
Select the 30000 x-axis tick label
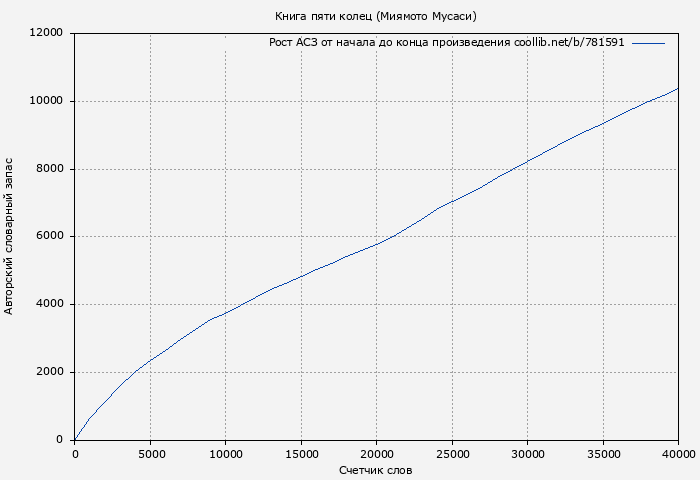[527, 453]
